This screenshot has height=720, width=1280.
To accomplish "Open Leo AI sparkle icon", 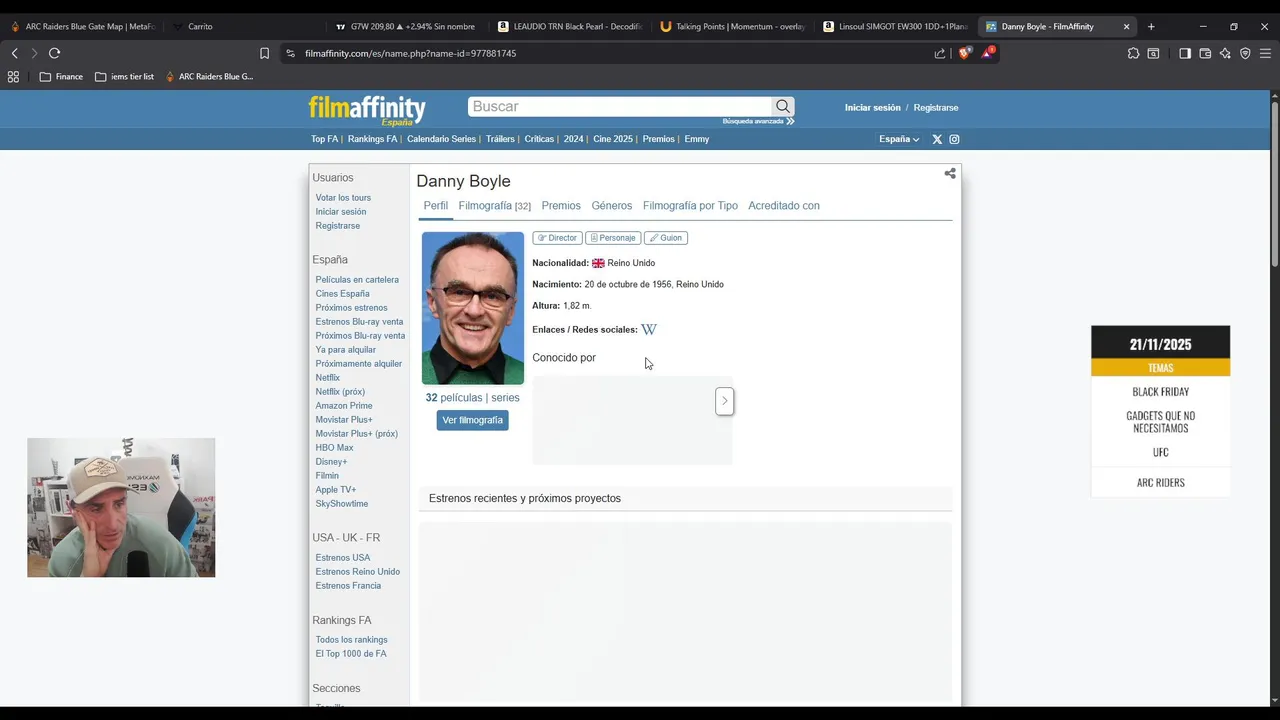I will click(x=1225, y=53).
